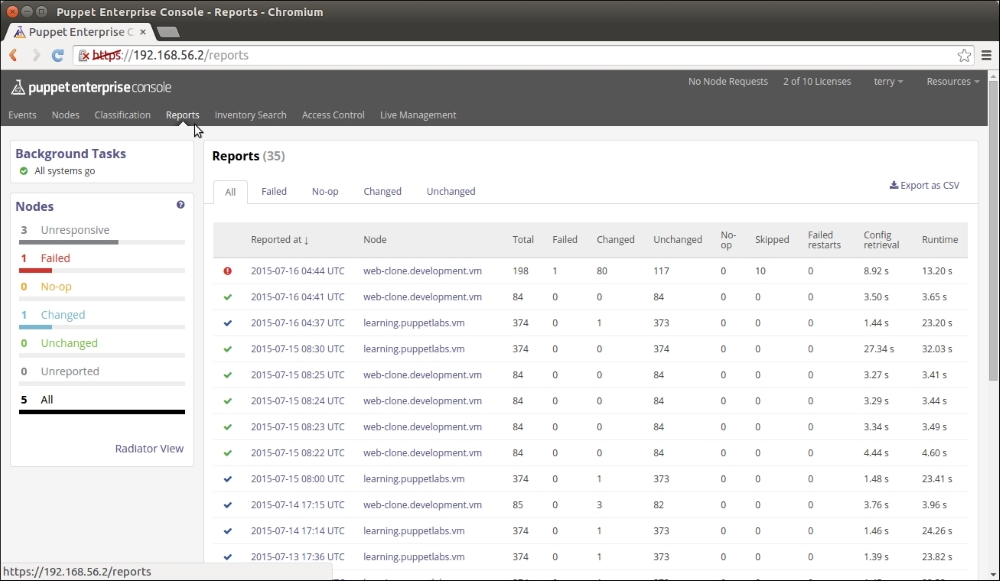Expand the Resources dropdown menu
Image resolution: width=1000 pixels, height=581 pixels.
(952, 82)
